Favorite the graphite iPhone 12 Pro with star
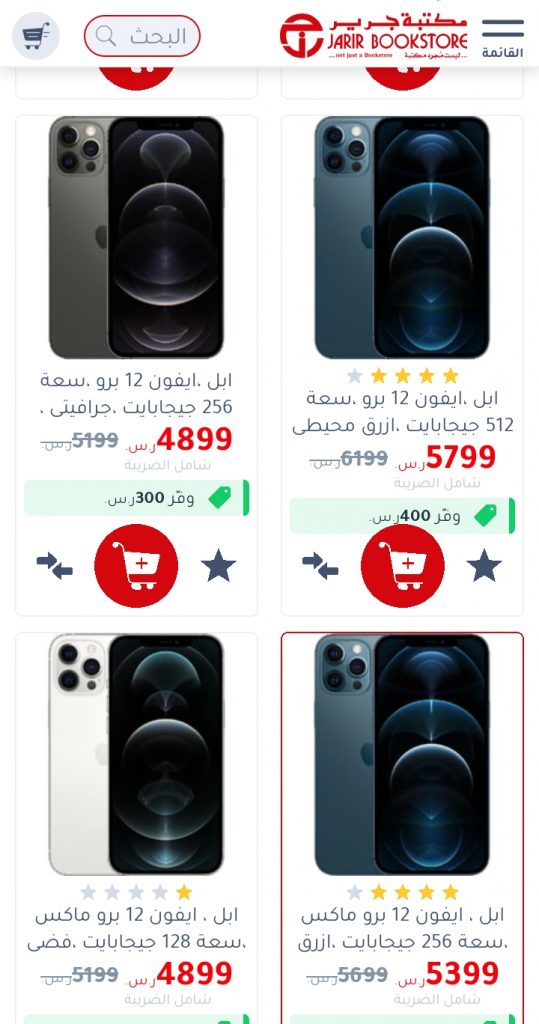The image size is (539, 1024). (218, 566)
